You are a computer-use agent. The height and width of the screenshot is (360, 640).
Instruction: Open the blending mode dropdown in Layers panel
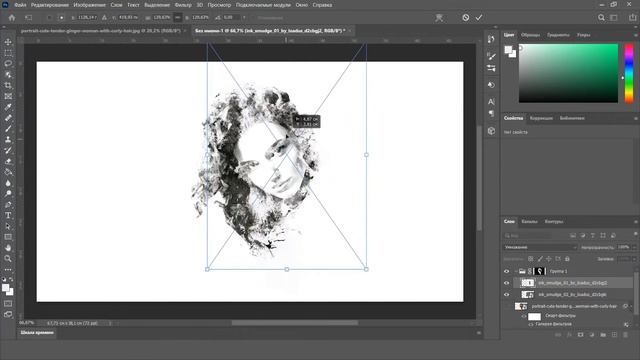click(540, 247)
